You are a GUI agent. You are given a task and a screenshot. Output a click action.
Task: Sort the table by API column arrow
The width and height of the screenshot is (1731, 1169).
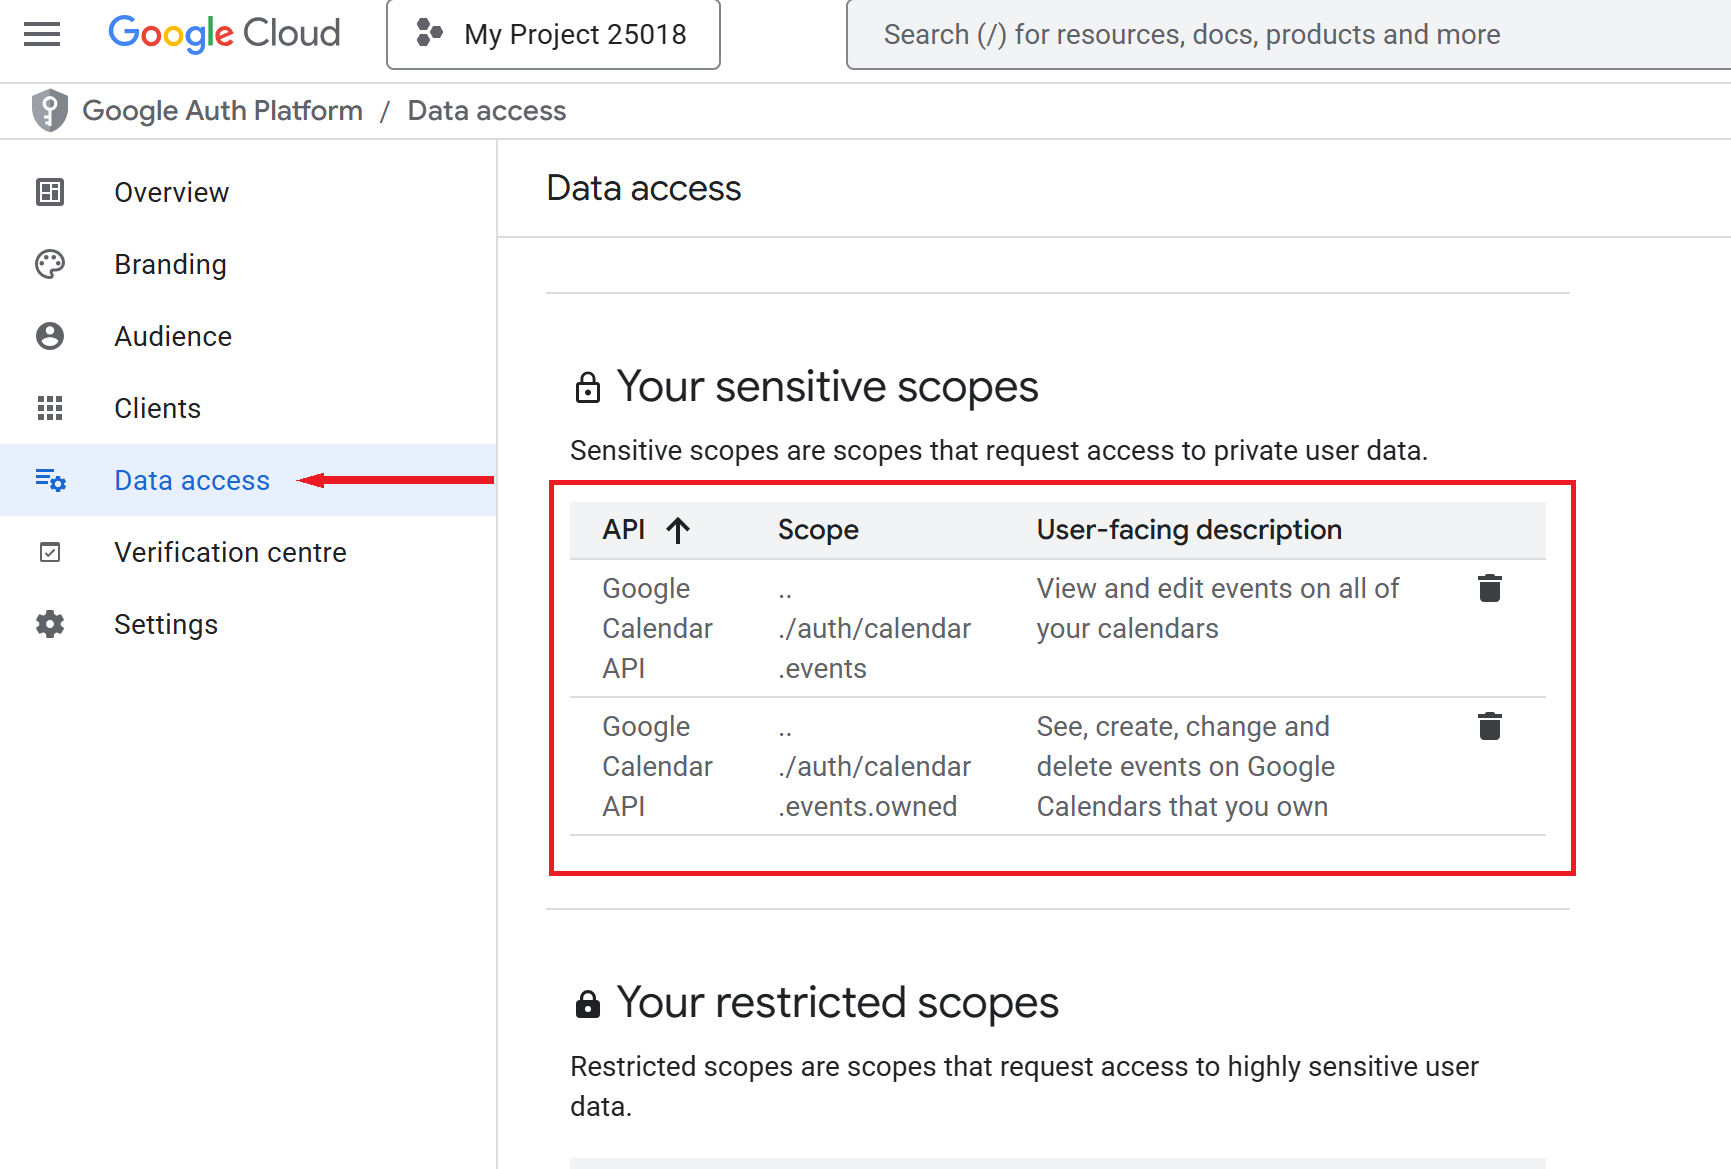point(678,530)
